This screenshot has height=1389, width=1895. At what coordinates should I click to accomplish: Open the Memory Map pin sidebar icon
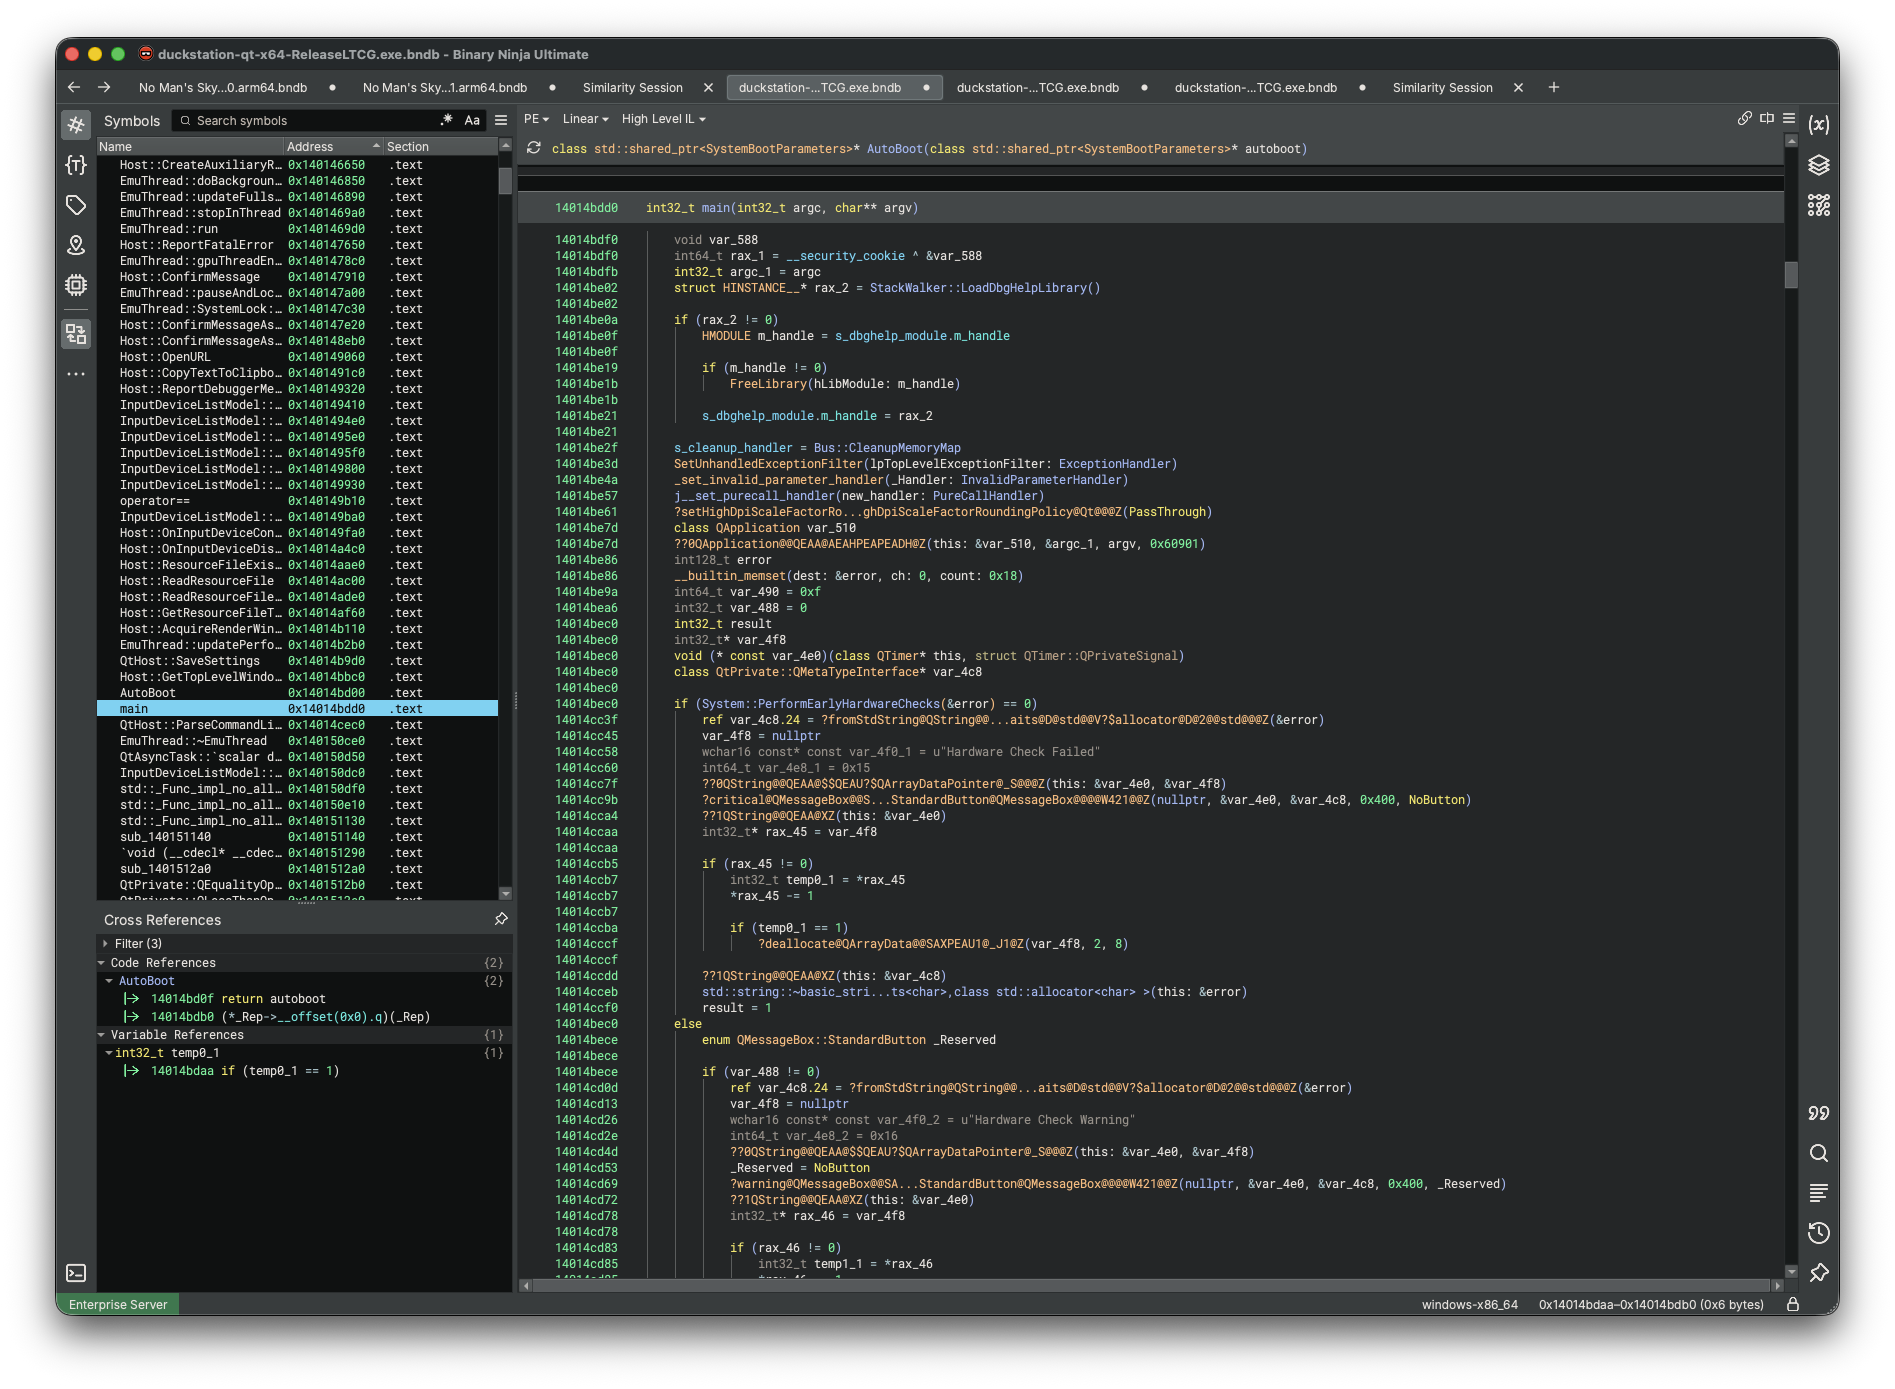point(76,245)
